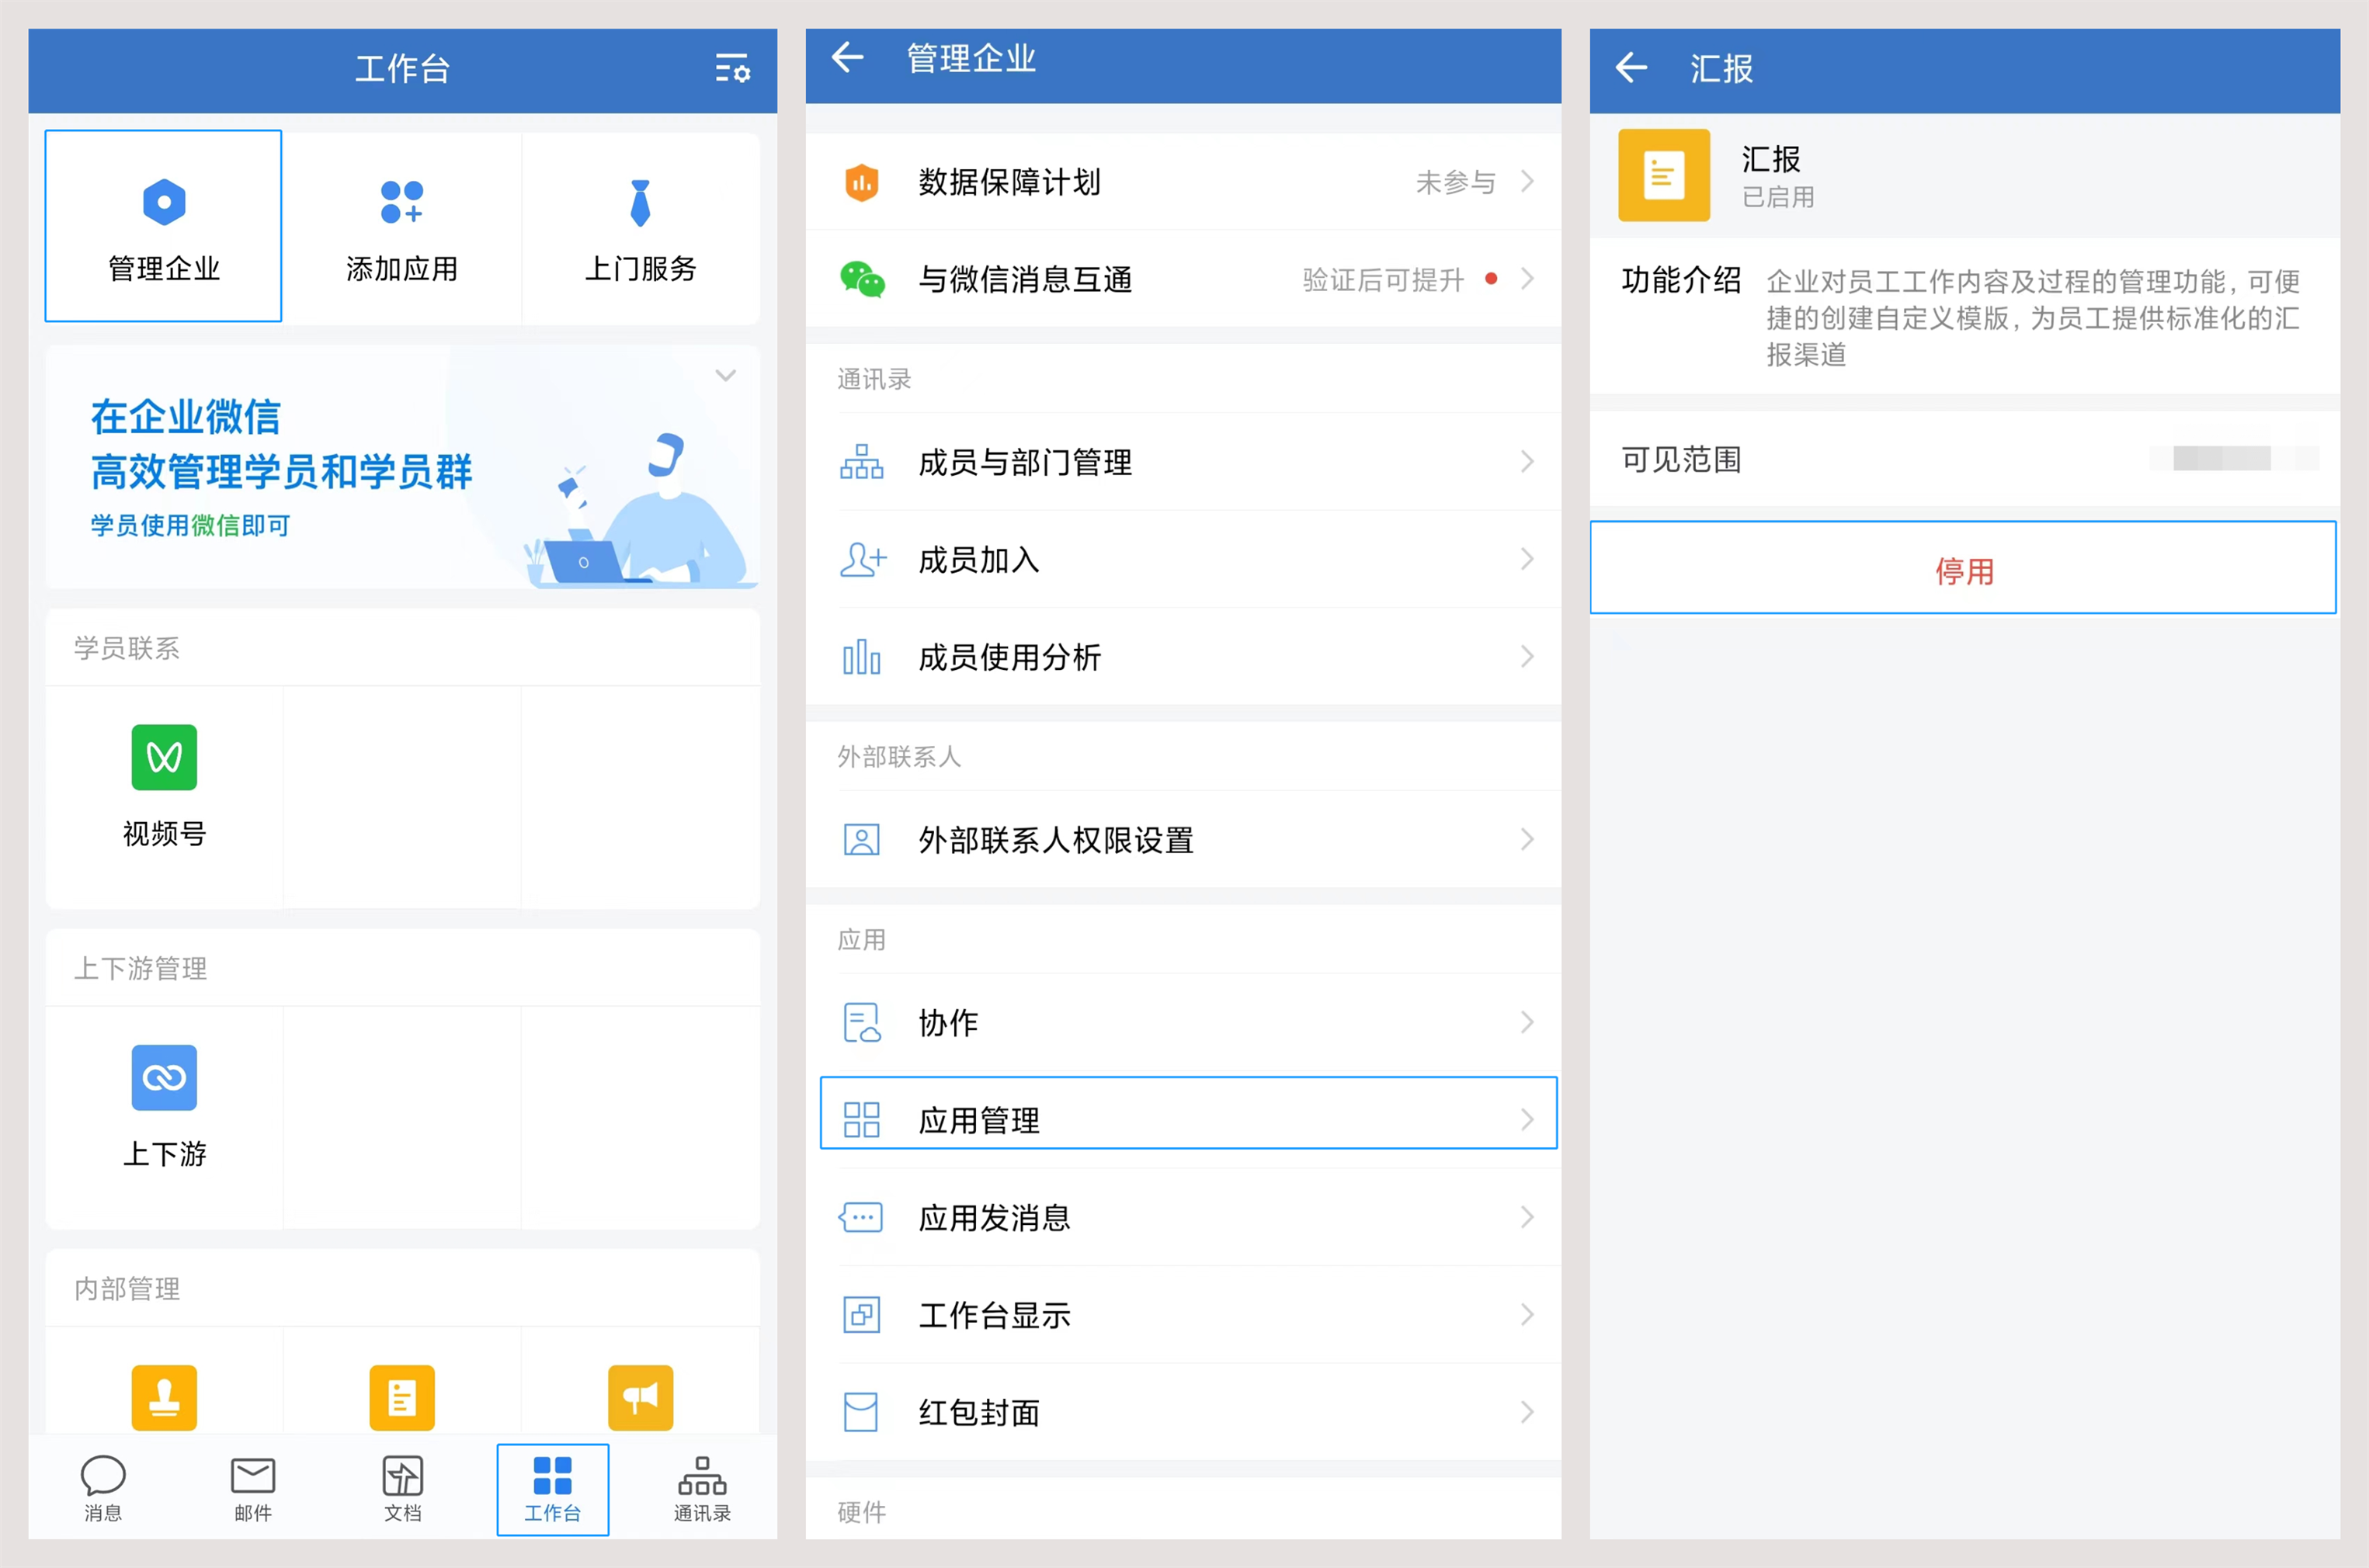Click the 上下游管理 section header
Viewport: 2369px width, 1568px height.
pyautogui.click(x=141, y=968)
